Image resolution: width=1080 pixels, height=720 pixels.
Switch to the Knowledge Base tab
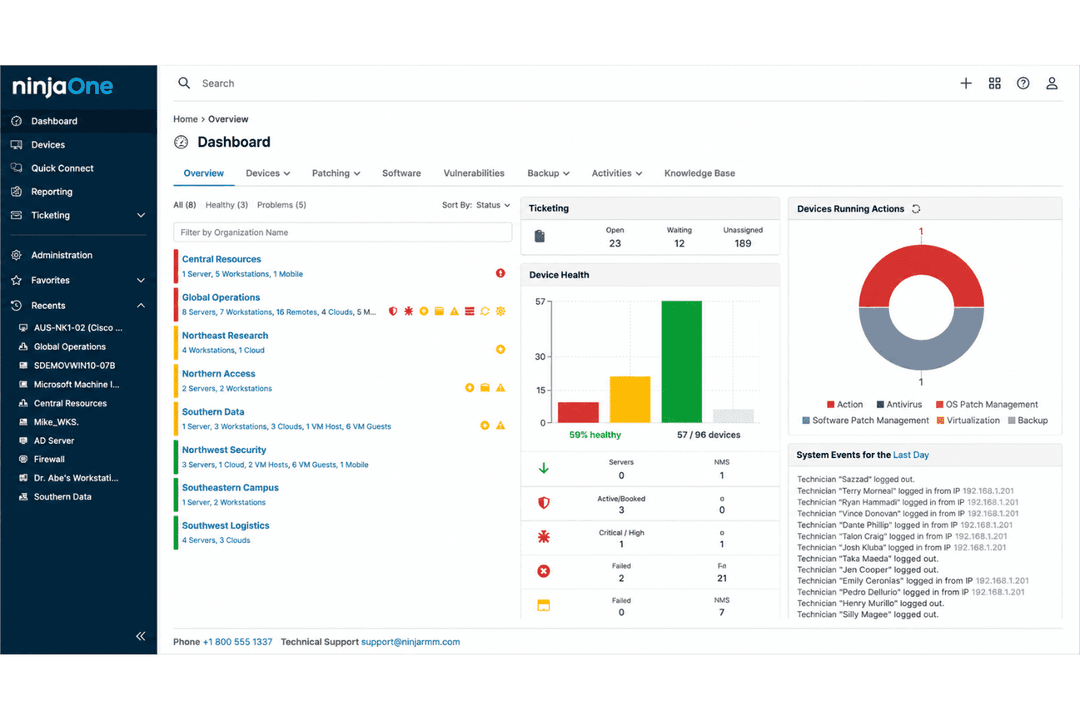pos(699,174)
